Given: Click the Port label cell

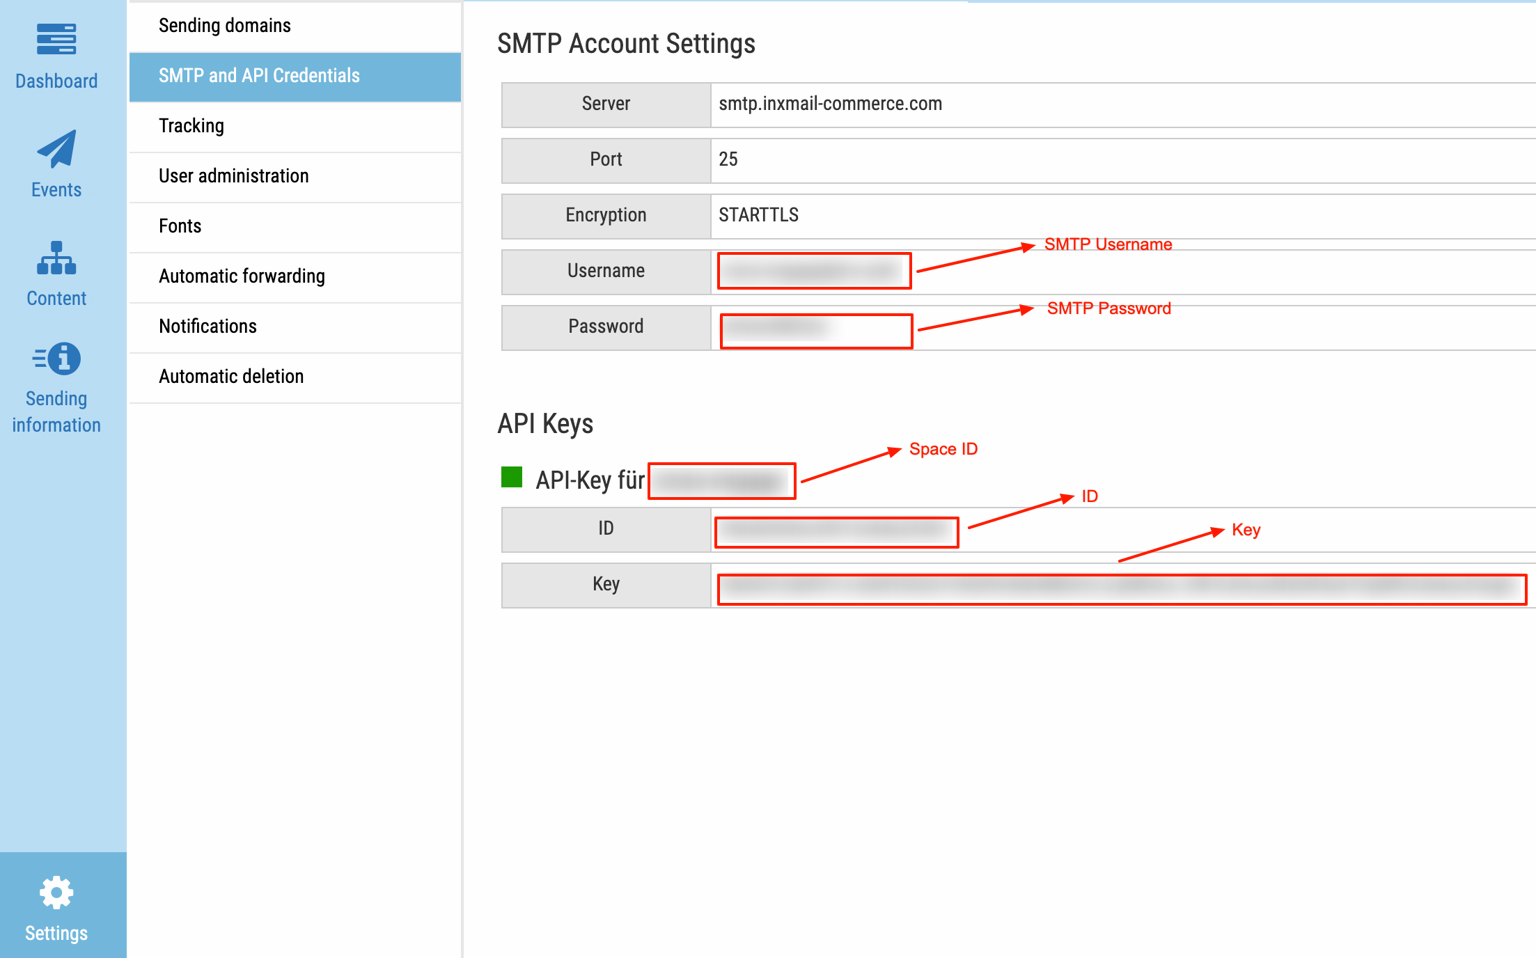Looking at the screenshot, I should coord(606,160).
